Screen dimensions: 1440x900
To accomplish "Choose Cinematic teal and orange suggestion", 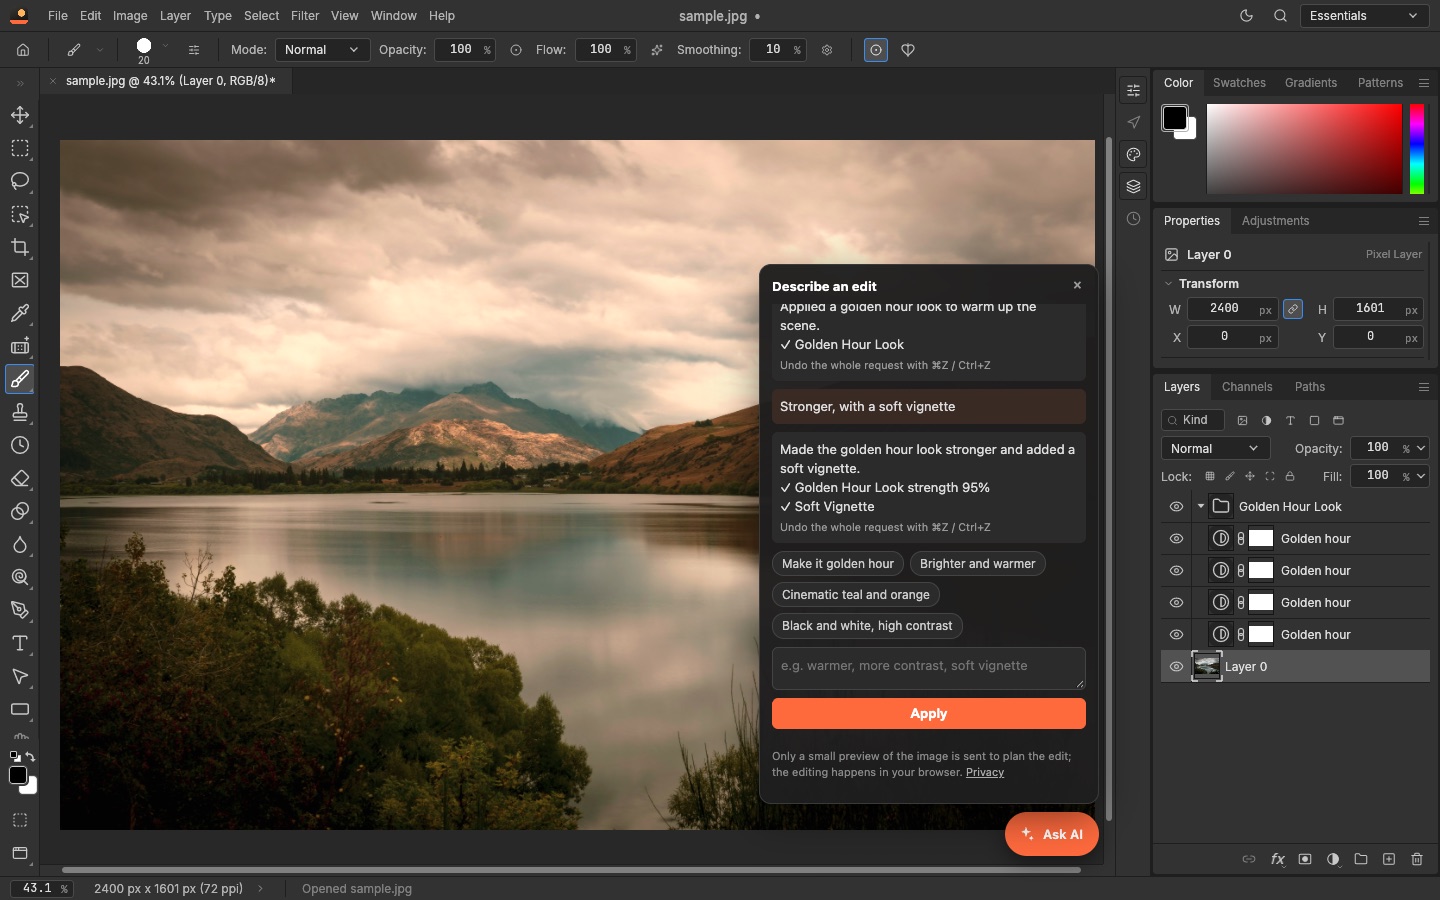I will [856, 595].
